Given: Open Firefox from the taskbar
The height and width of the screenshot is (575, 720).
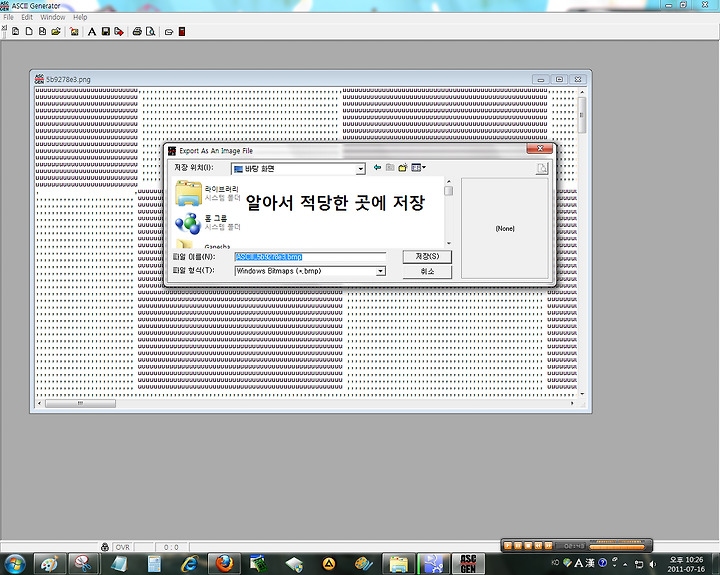Looking at the screenshot, I should coord(224,564).
